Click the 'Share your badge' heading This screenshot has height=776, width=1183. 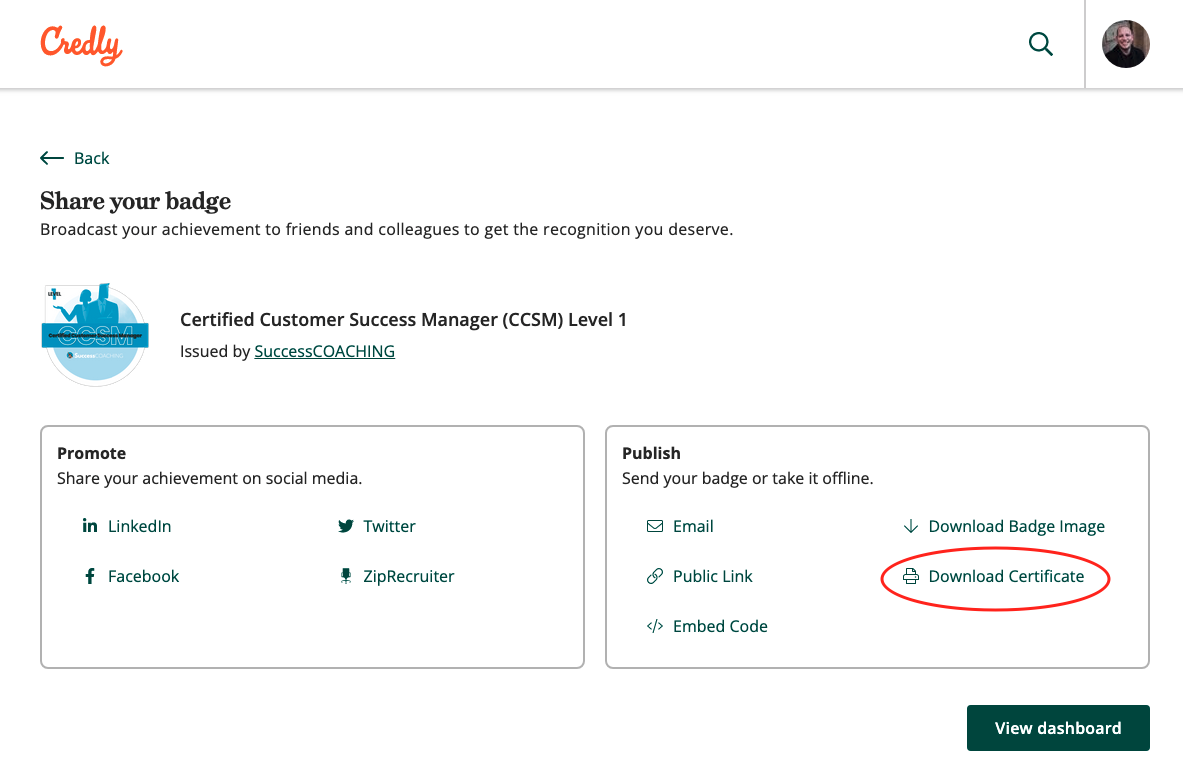tap(136, 201)
